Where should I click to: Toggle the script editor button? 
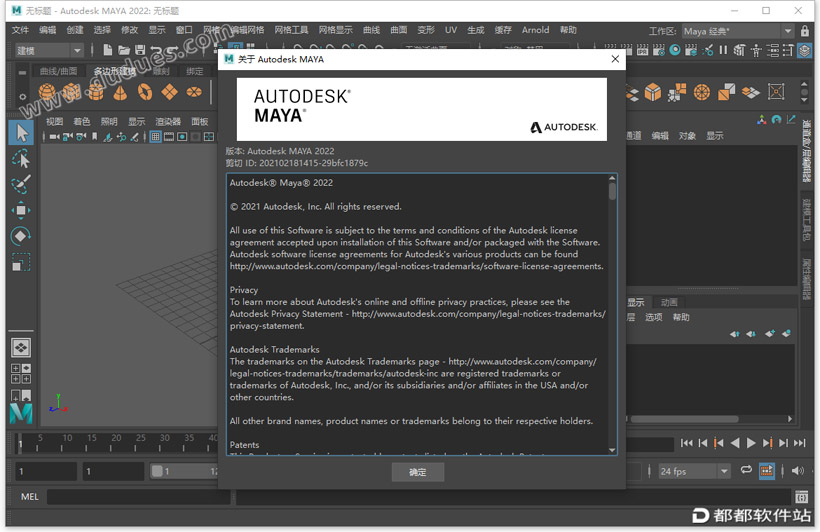tap(801, 496)
